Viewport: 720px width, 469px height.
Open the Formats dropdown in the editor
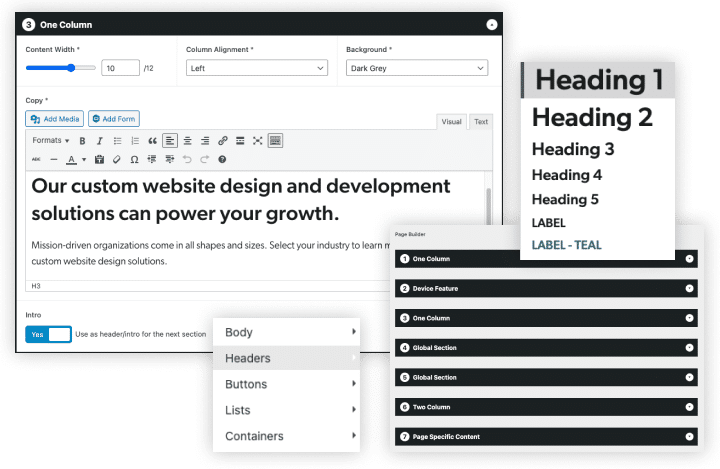coord(50,141)
